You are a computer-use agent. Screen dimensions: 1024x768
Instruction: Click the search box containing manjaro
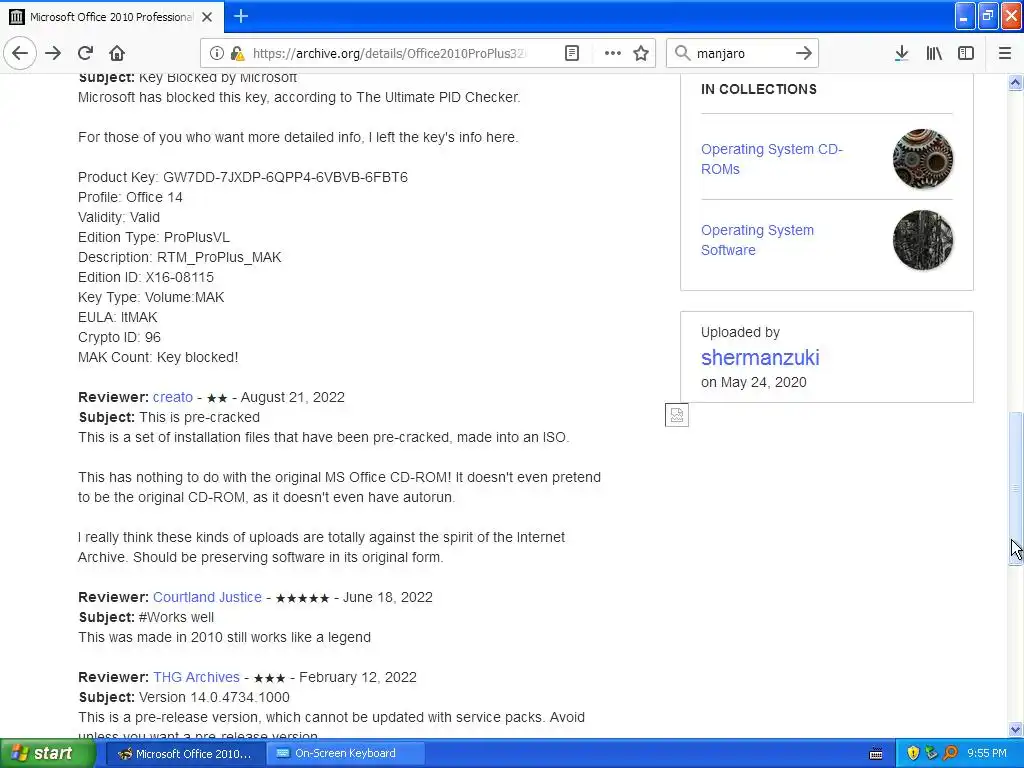(x=742, y=53)
